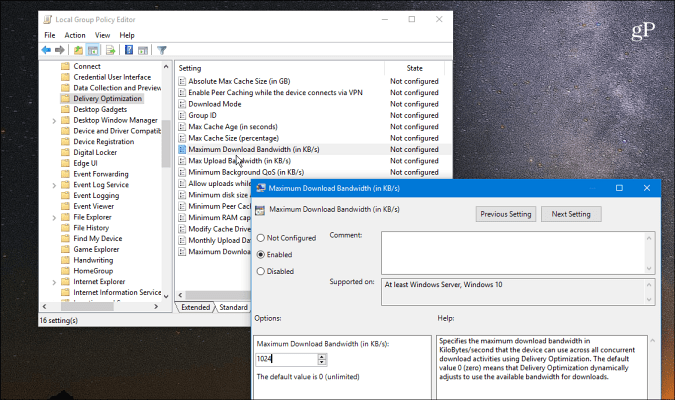The image size is (675, 400).
Task: Open the Help toolbar icon
Action: click(129, 50)
